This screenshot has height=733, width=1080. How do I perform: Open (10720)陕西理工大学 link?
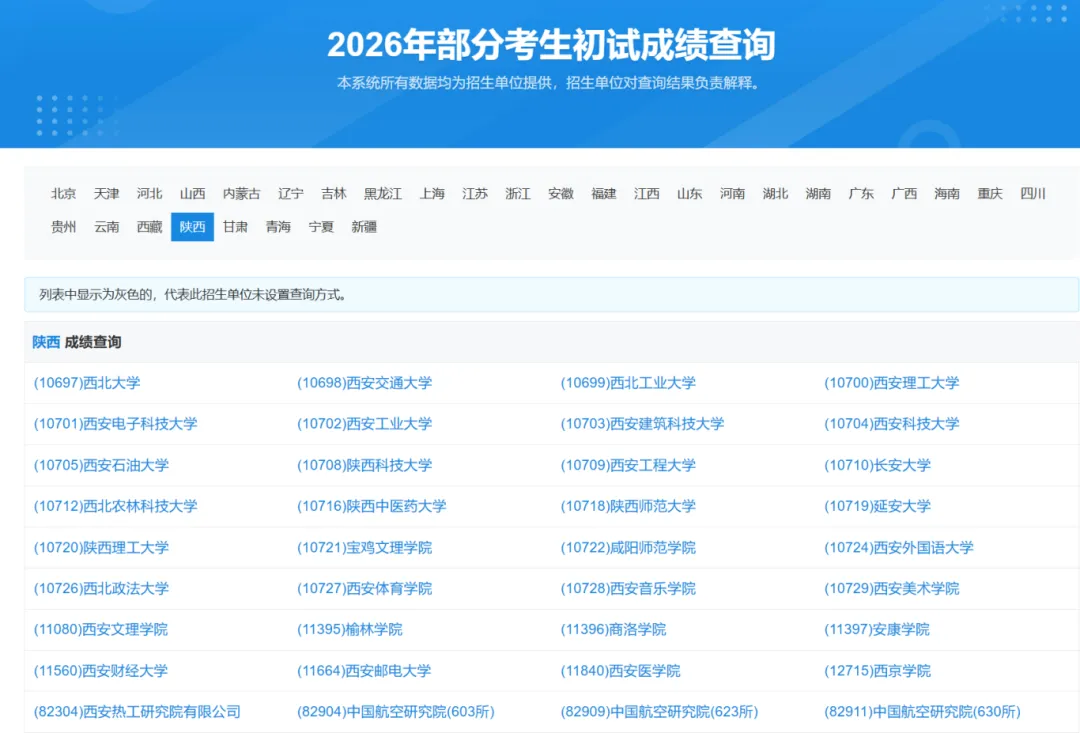[x=101, y=548]
